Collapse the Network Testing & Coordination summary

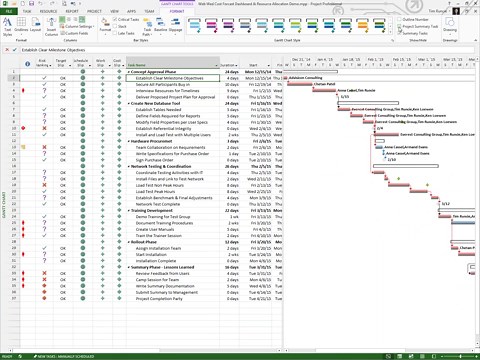129,166
